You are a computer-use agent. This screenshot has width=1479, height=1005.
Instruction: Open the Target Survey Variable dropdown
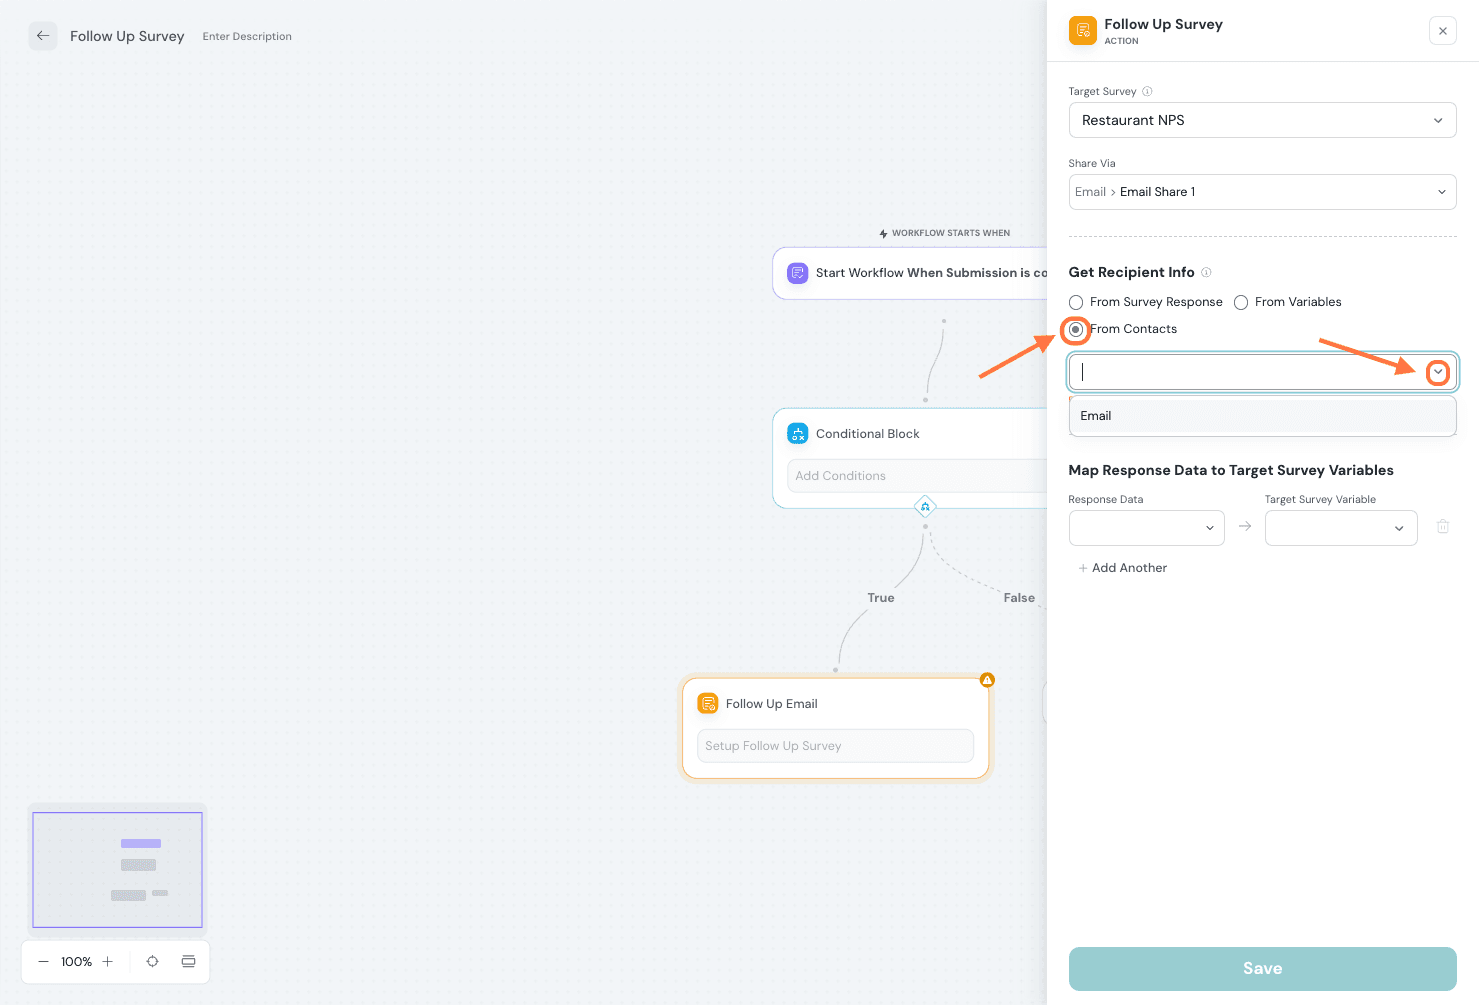click(1340, 528)
